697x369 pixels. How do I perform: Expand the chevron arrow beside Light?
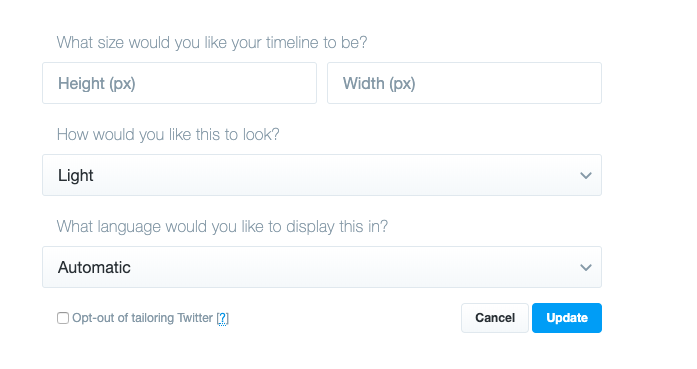click(x=586, y=176)
